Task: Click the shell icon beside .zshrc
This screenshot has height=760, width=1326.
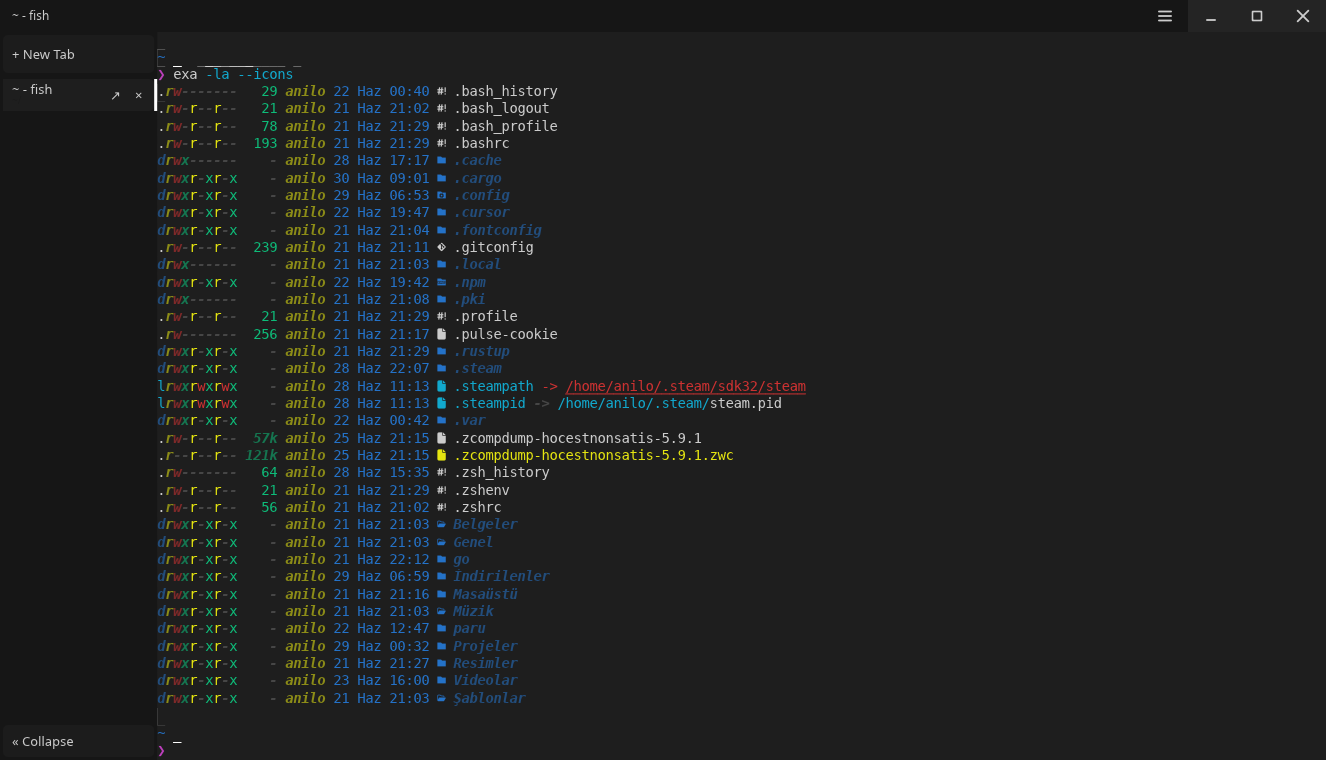Action: pos(441,507)
